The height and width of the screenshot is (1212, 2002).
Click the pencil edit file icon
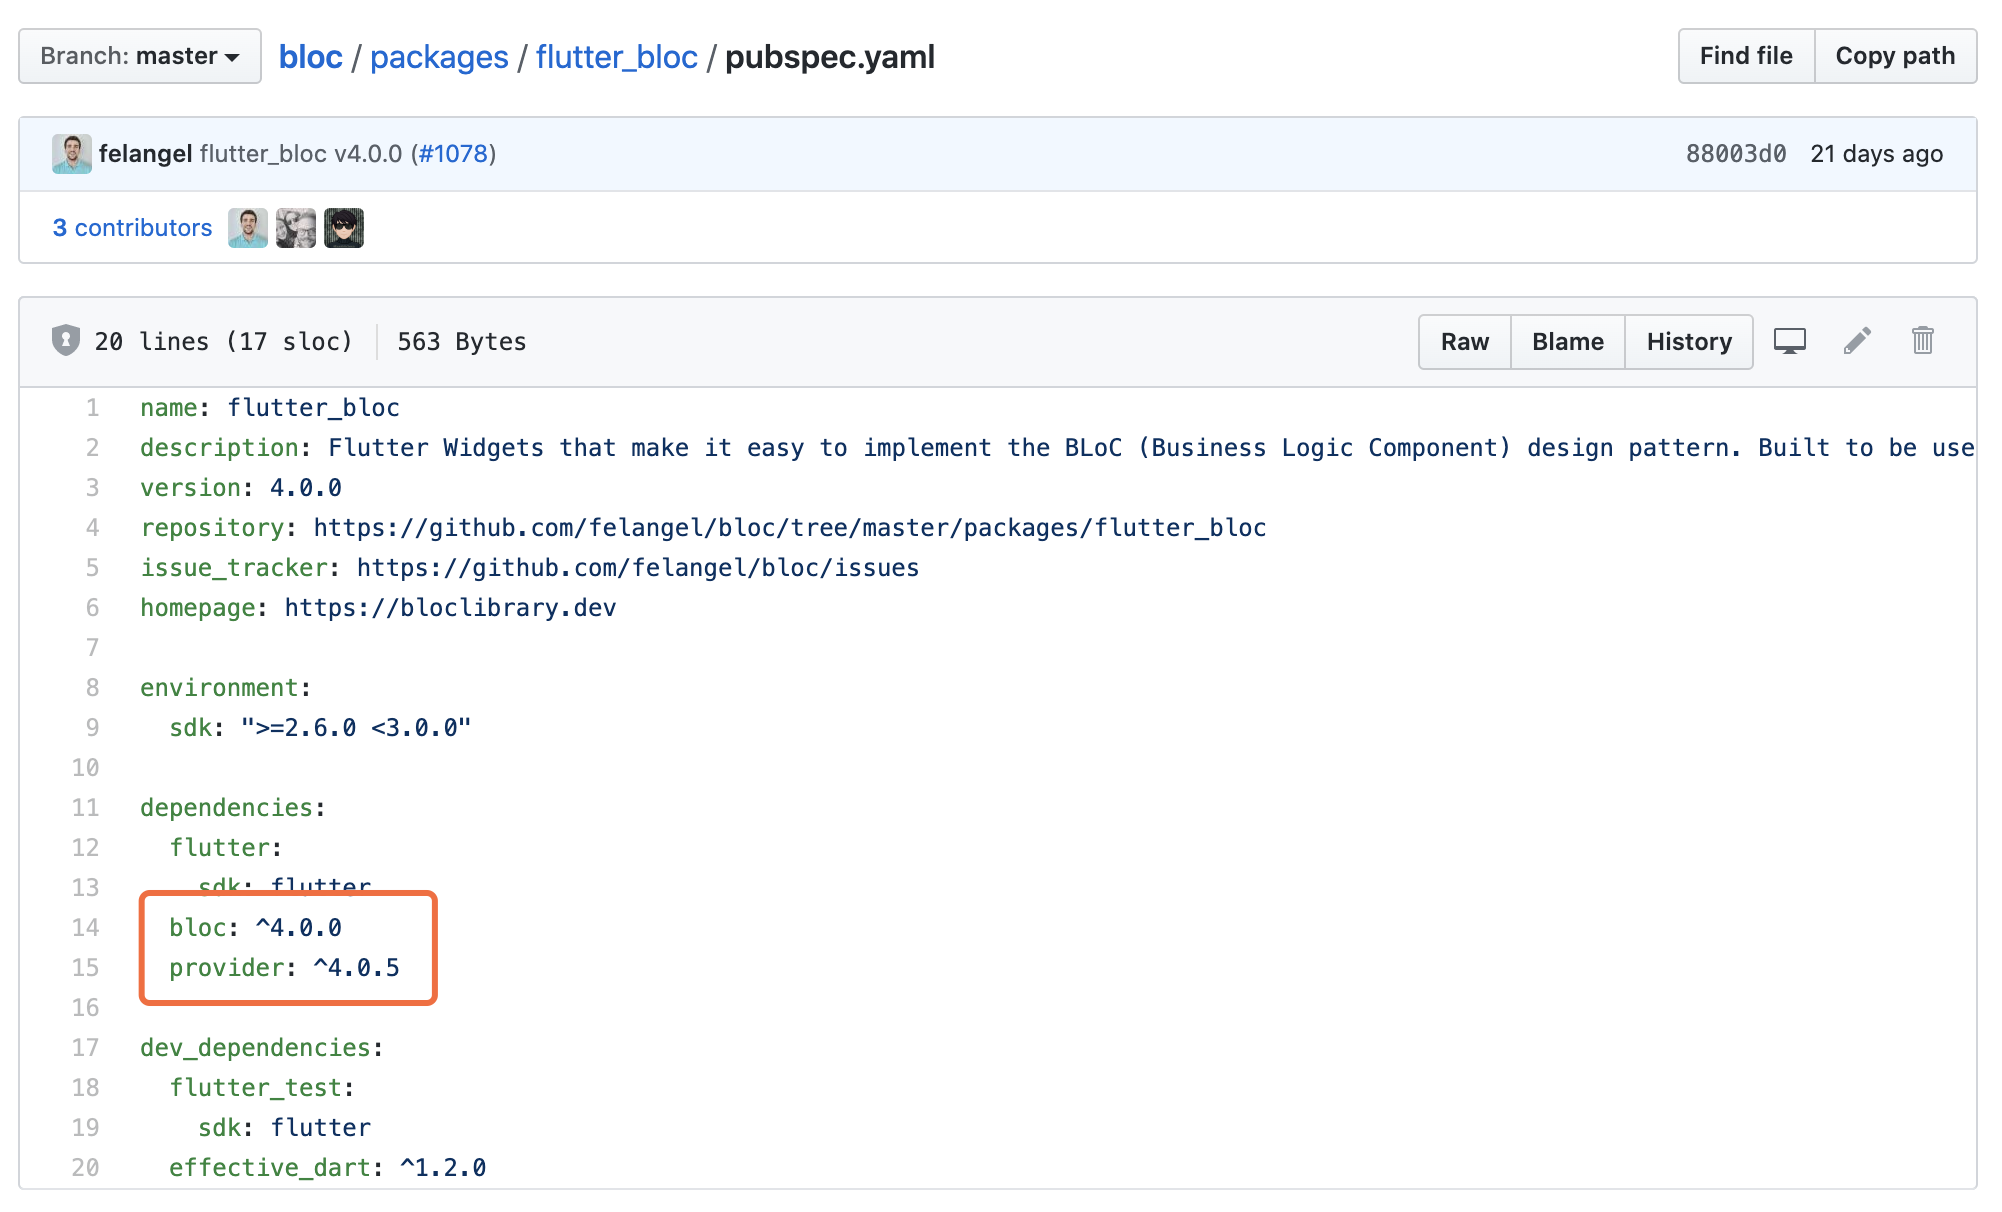click(1857, 341)
